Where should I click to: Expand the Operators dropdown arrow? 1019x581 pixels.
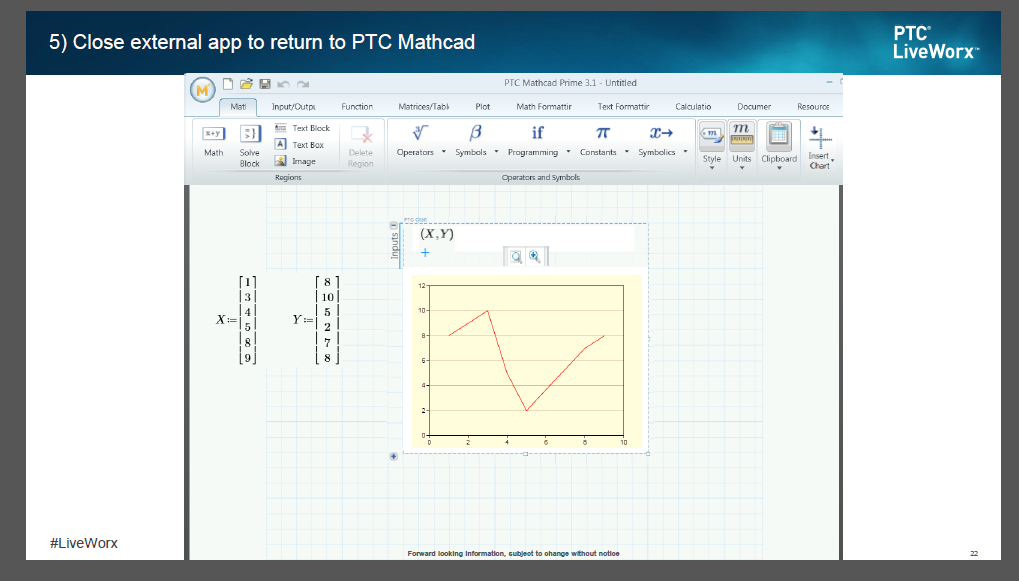pos(444,152)
